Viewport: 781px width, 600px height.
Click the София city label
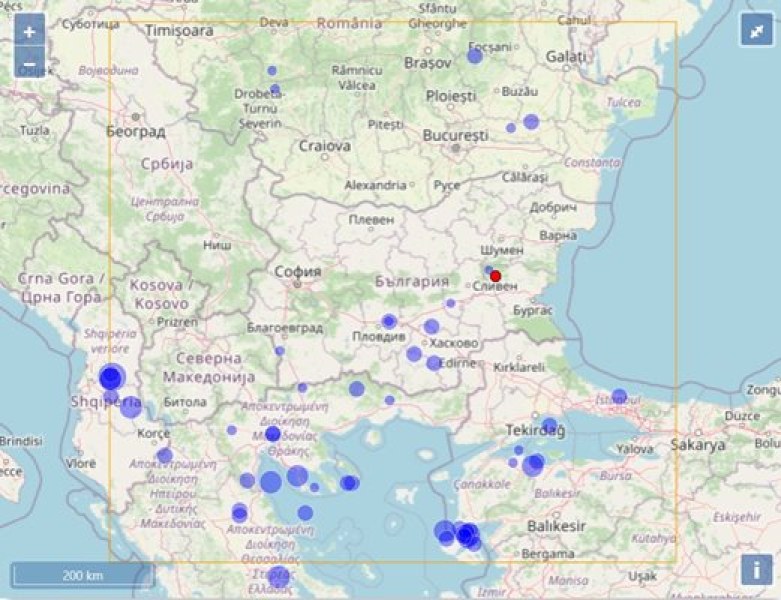tap(297, 271)
